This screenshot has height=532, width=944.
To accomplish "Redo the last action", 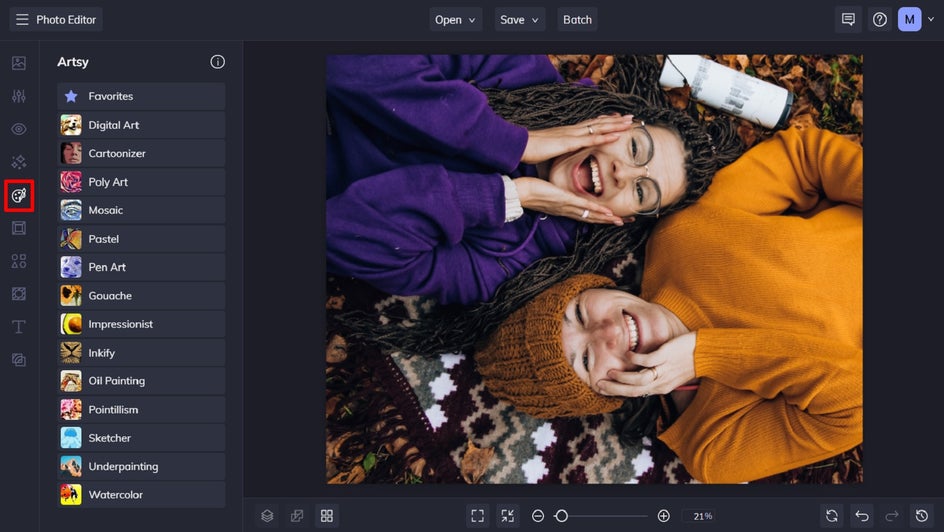I will 892,516.
